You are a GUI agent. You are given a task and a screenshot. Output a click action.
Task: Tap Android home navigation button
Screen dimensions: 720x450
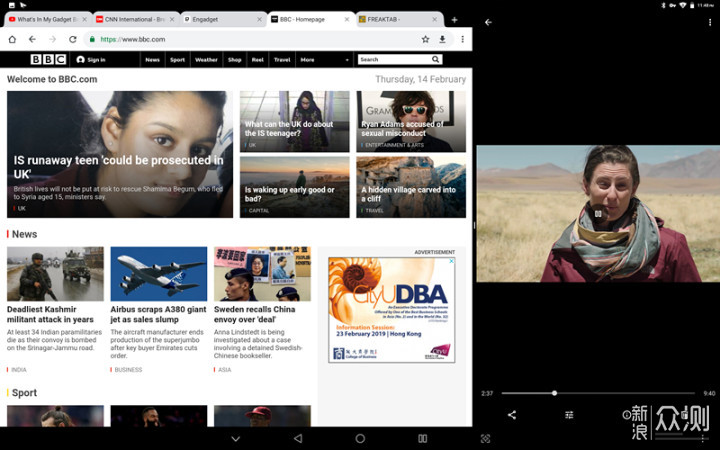click(360, 439)
